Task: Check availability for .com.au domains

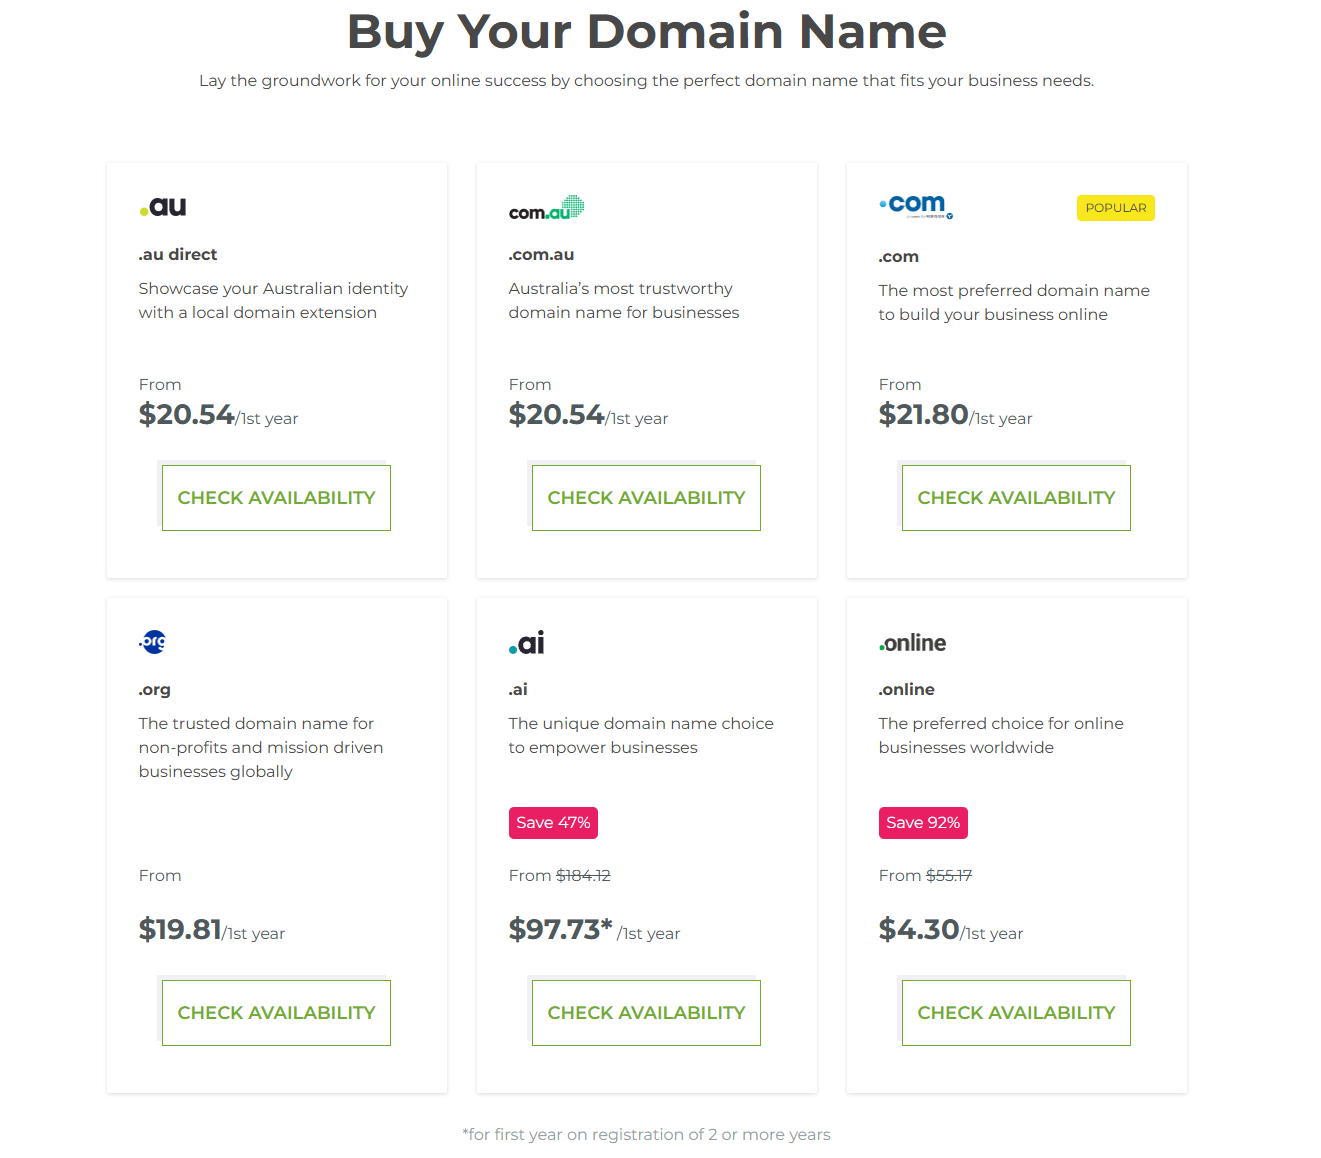Action: [x=646, y=497]
